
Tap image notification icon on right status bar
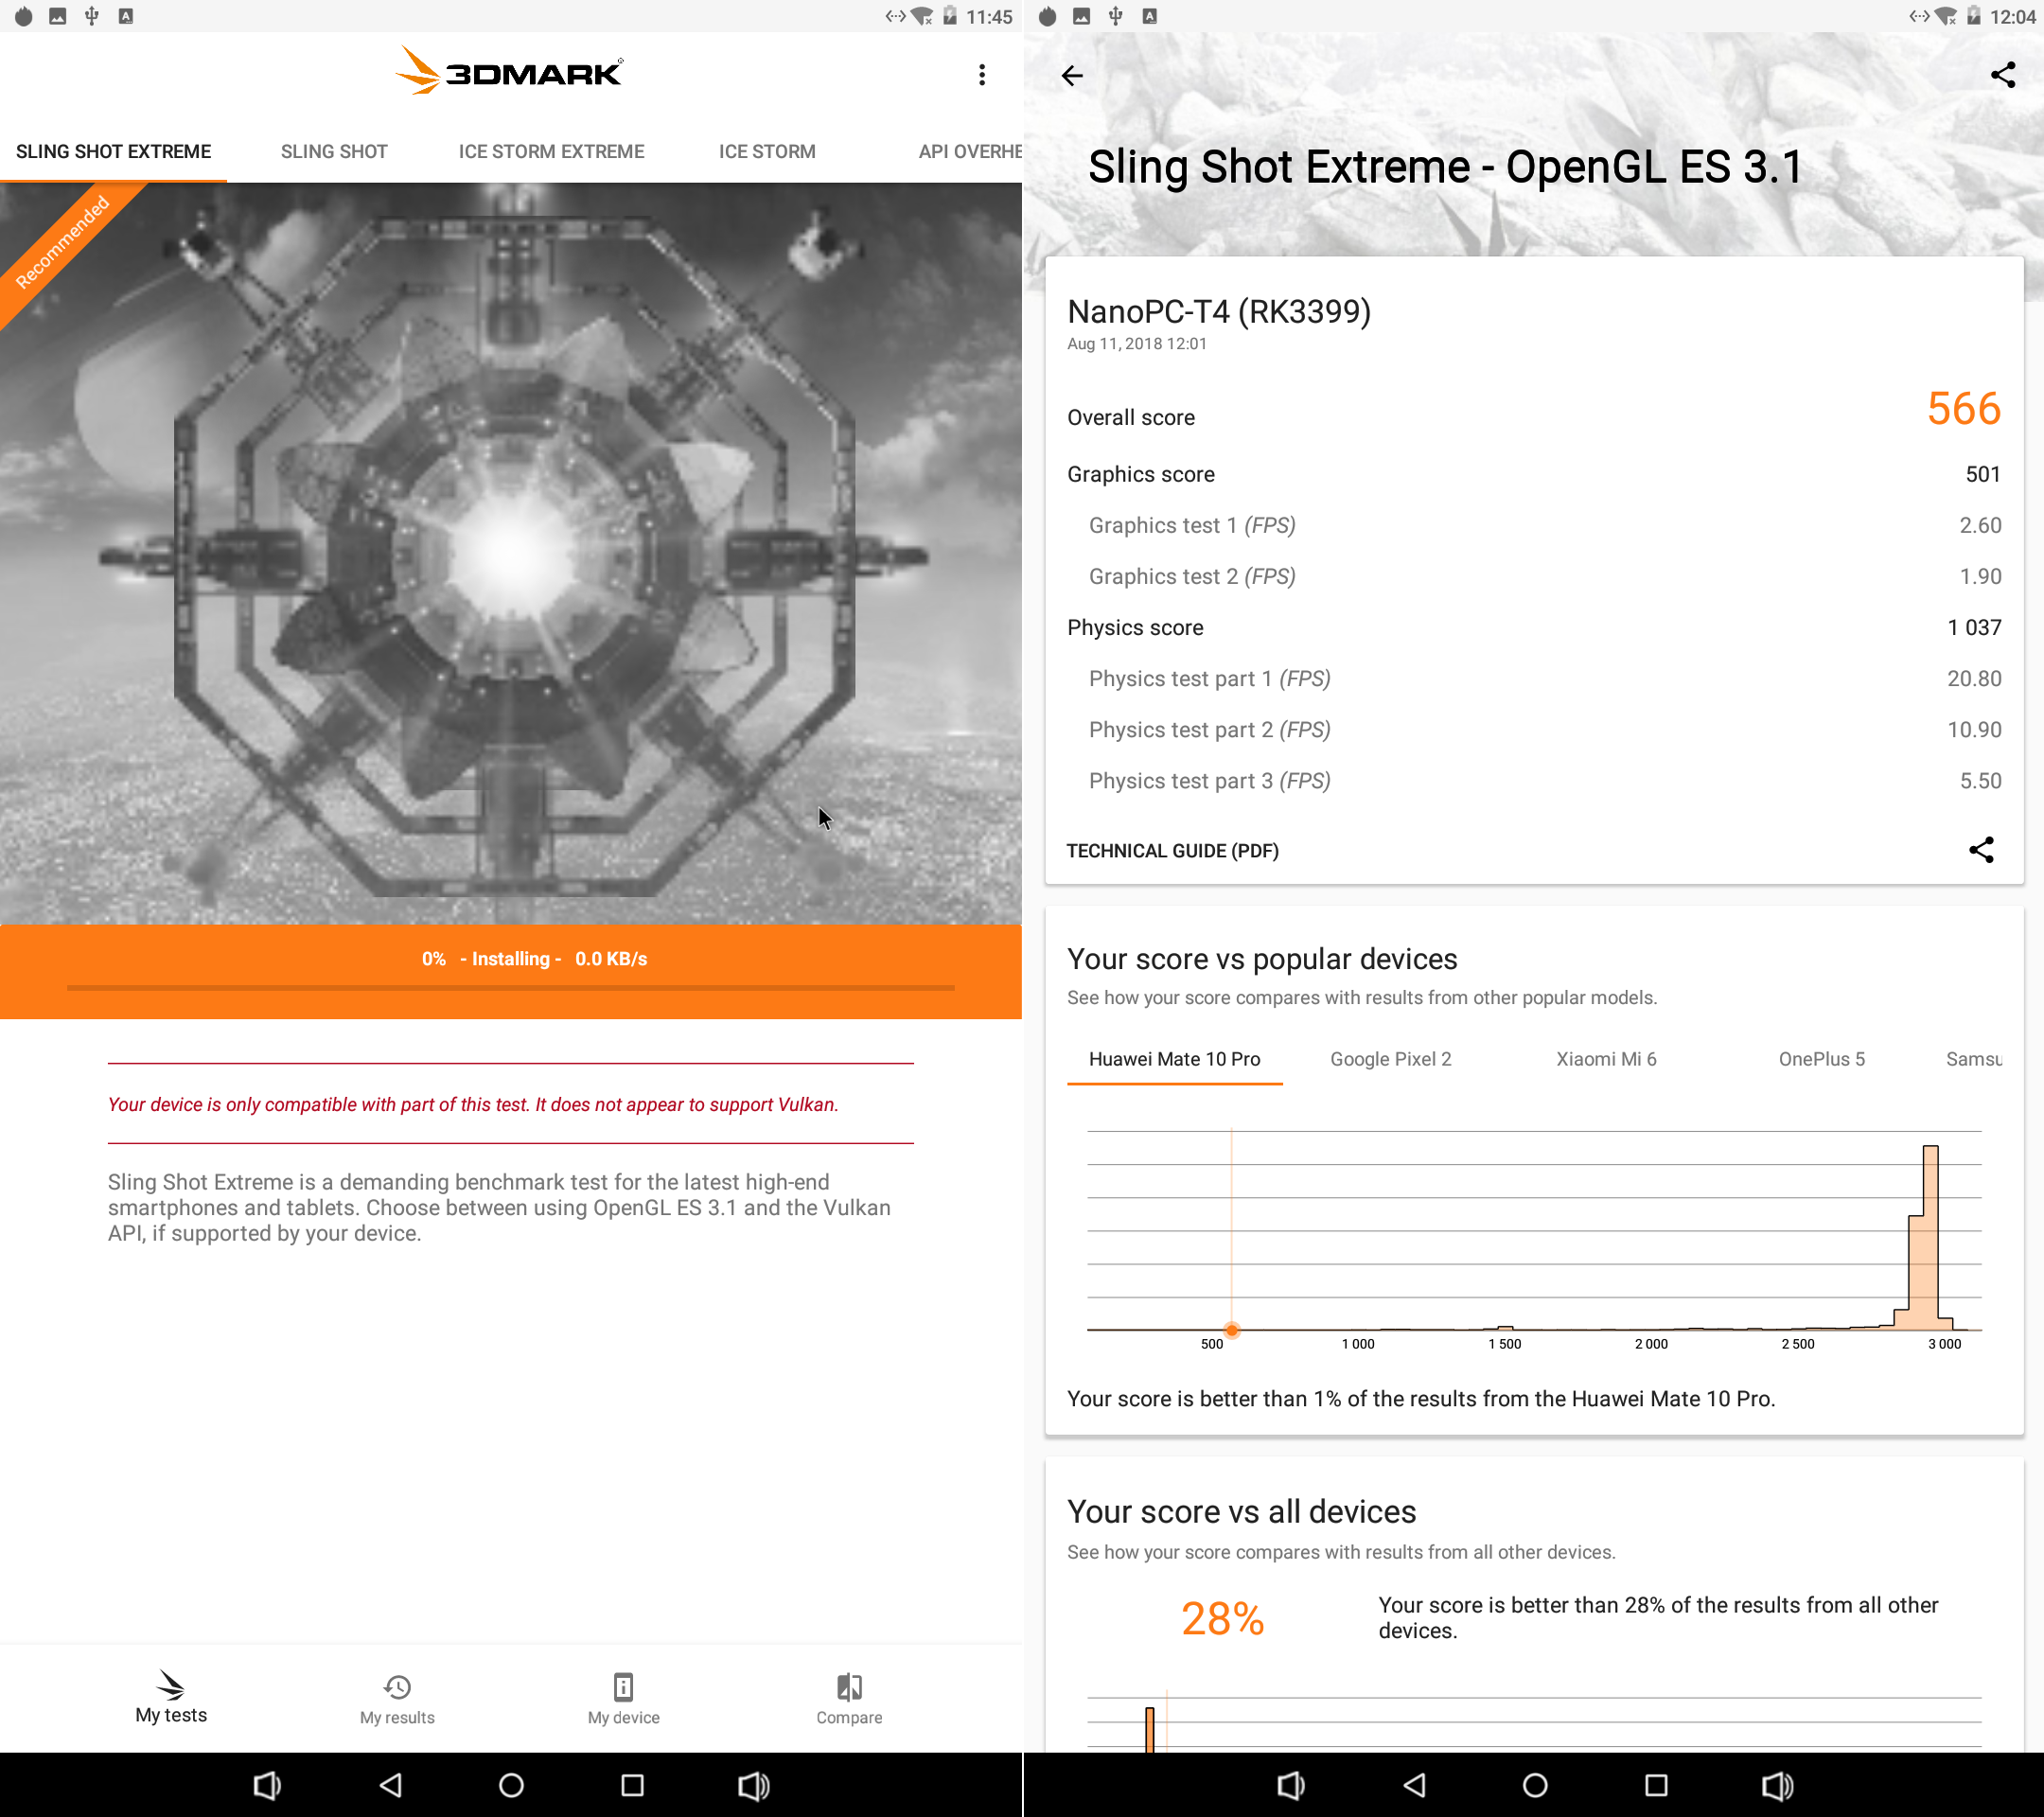[1081, 16]
